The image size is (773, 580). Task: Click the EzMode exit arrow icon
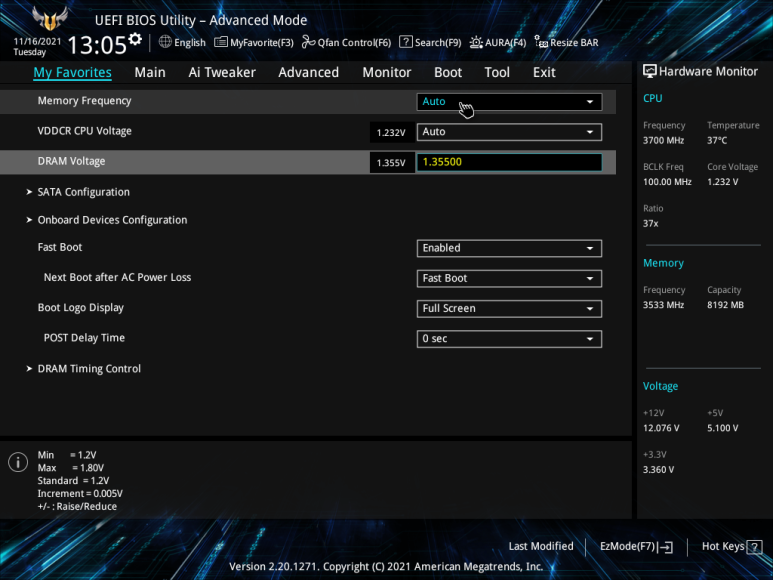pyautogui.click(x=666, y=547)
